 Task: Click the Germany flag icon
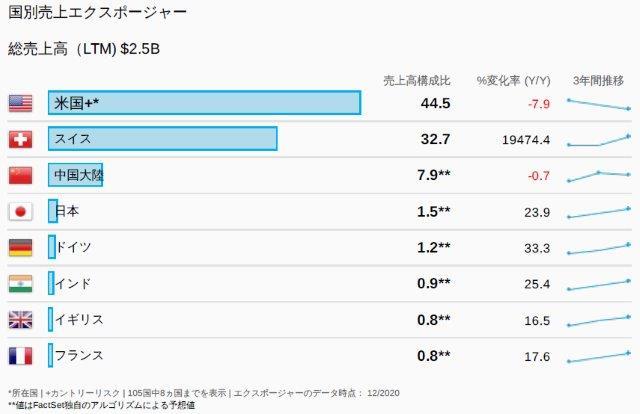point(20,247)
